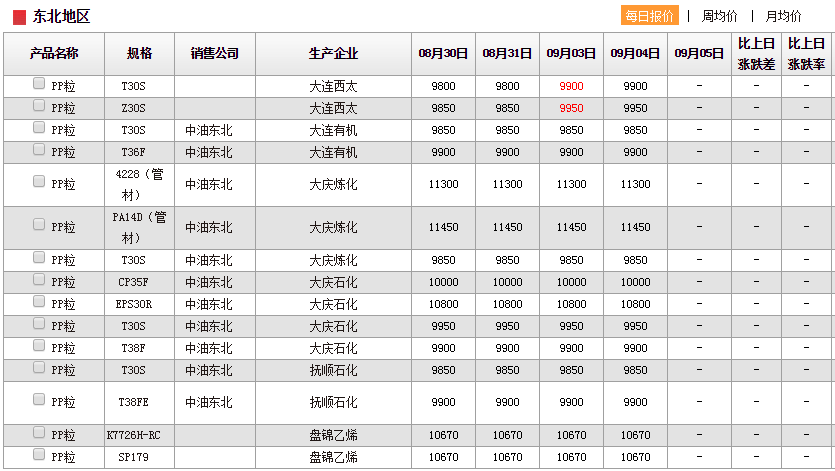
Task: Click the 09月05日 column header
Action: click(x=699, y=54)
